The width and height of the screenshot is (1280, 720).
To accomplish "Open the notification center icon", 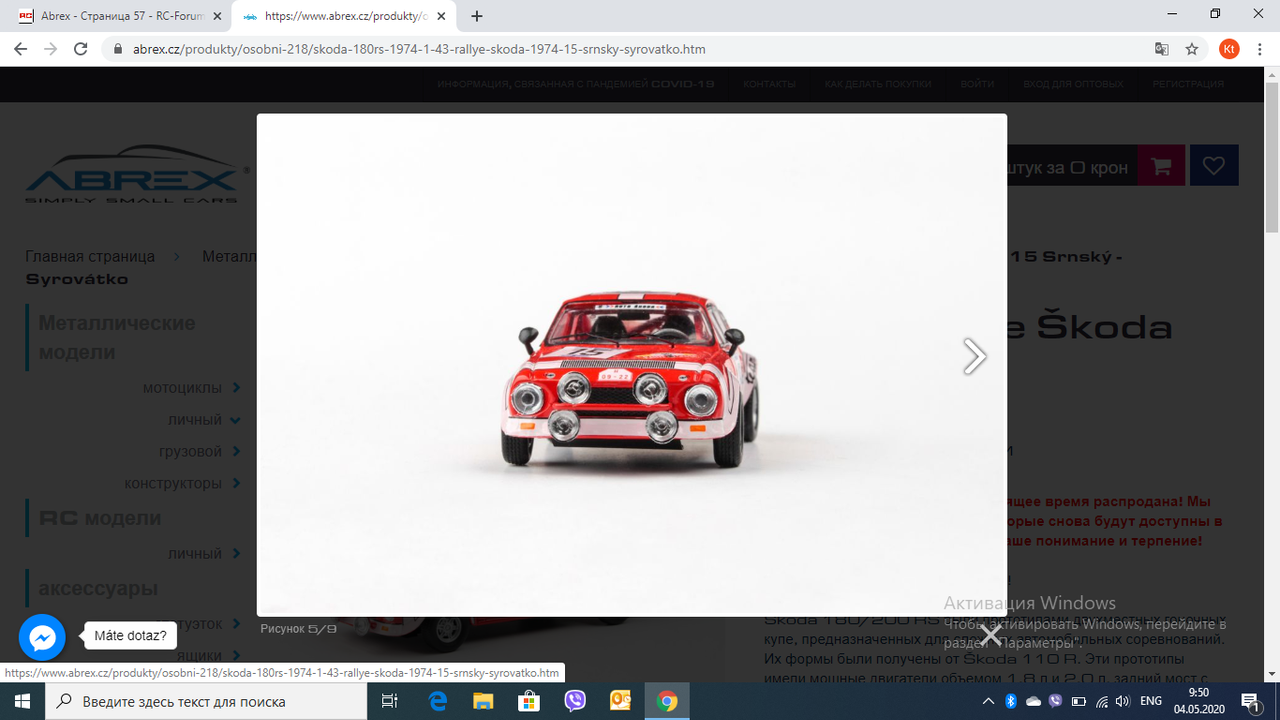I will [x=1250, y=701].
